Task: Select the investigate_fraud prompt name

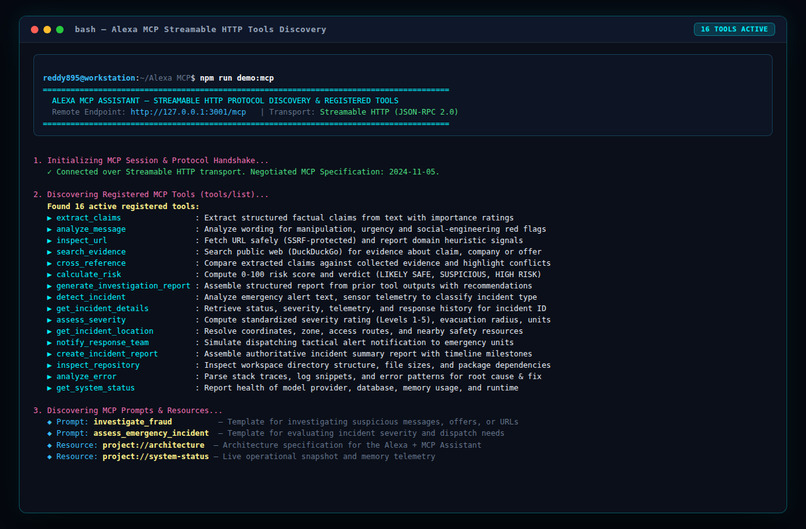Action: point(133,422)
